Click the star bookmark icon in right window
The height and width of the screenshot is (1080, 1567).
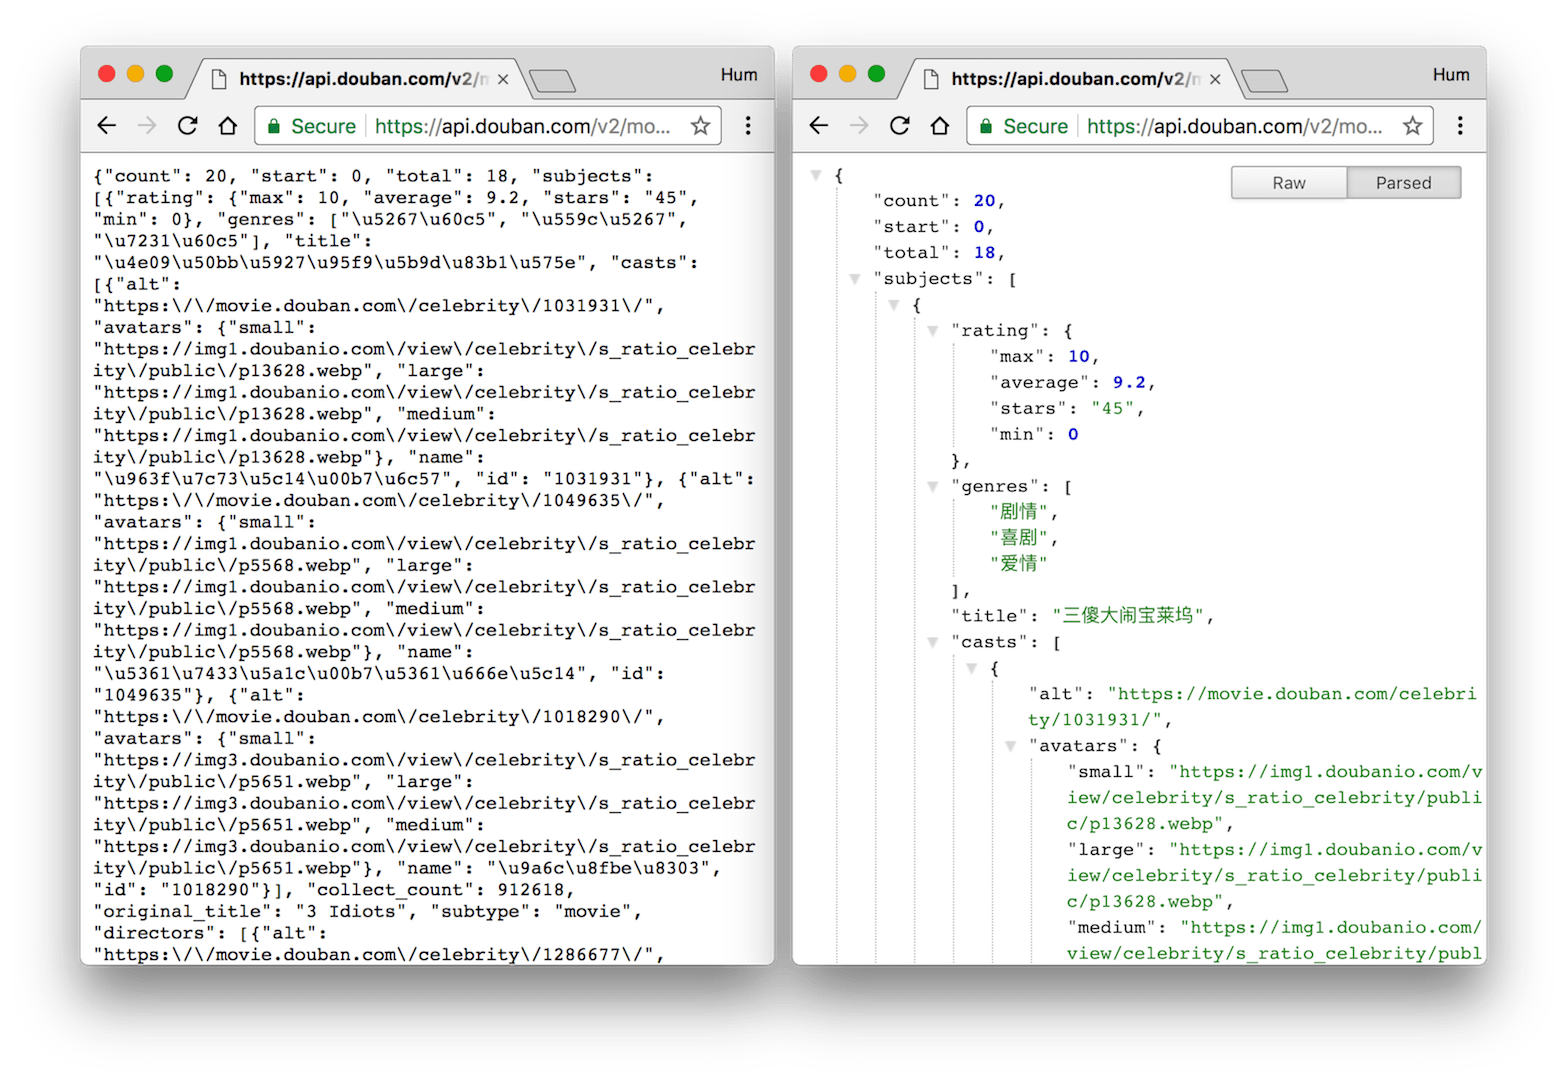pyautogui.click(x=1412, y=126)
